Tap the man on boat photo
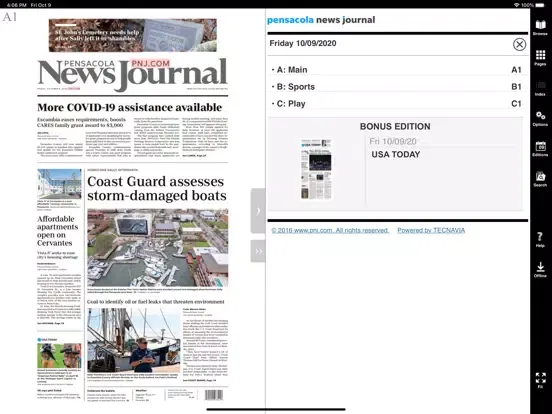552x414 pixels. pyautogui.click(x=134, y=340)
